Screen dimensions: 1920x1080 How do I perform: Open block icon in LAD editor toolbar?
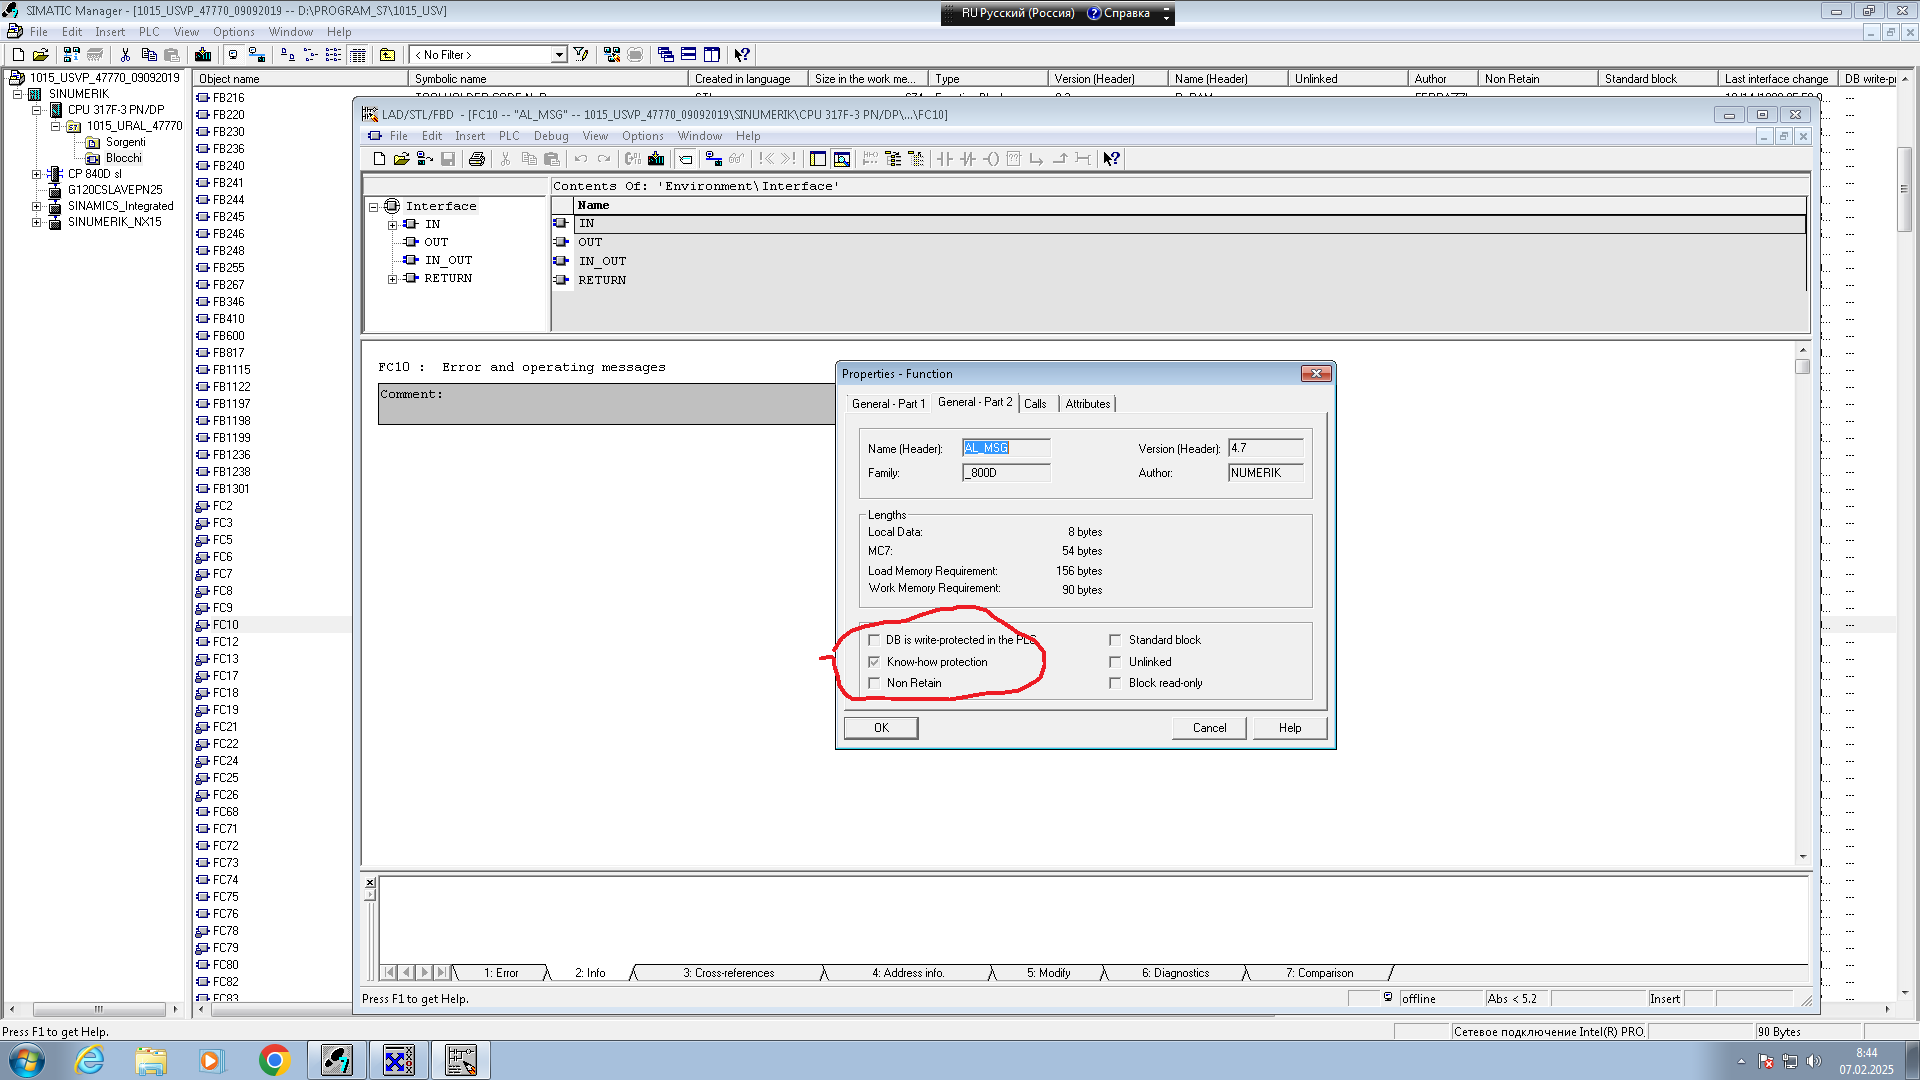tap(401, 159)
